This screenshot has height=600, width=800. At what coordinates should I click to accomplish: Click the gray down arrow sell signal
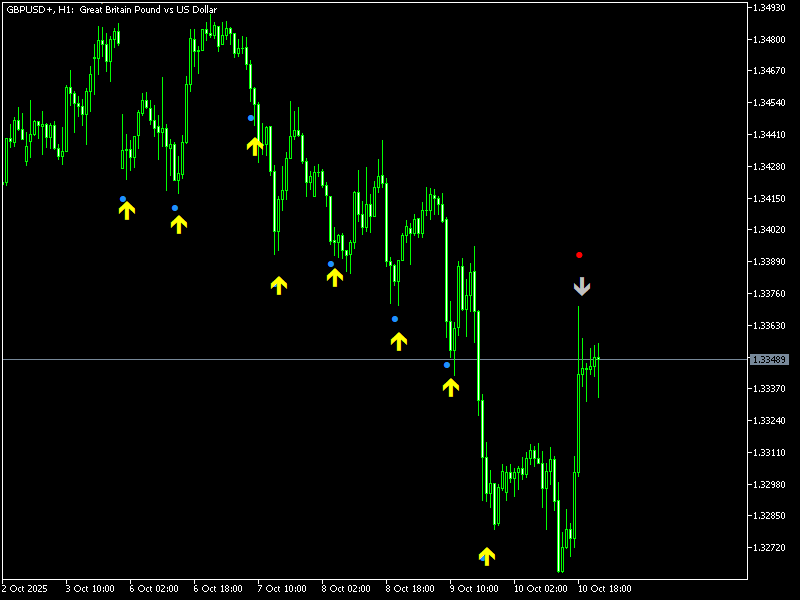pyautogui.click(x=582, y=287)
